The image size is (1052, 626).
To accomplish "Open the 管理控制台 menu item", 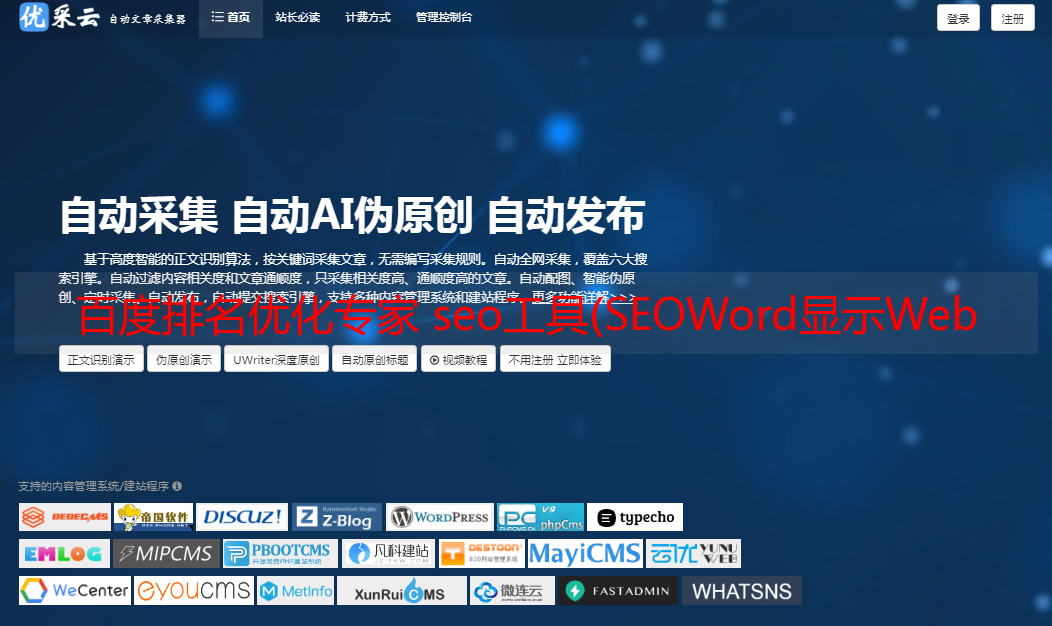I will tap(443, 17).
